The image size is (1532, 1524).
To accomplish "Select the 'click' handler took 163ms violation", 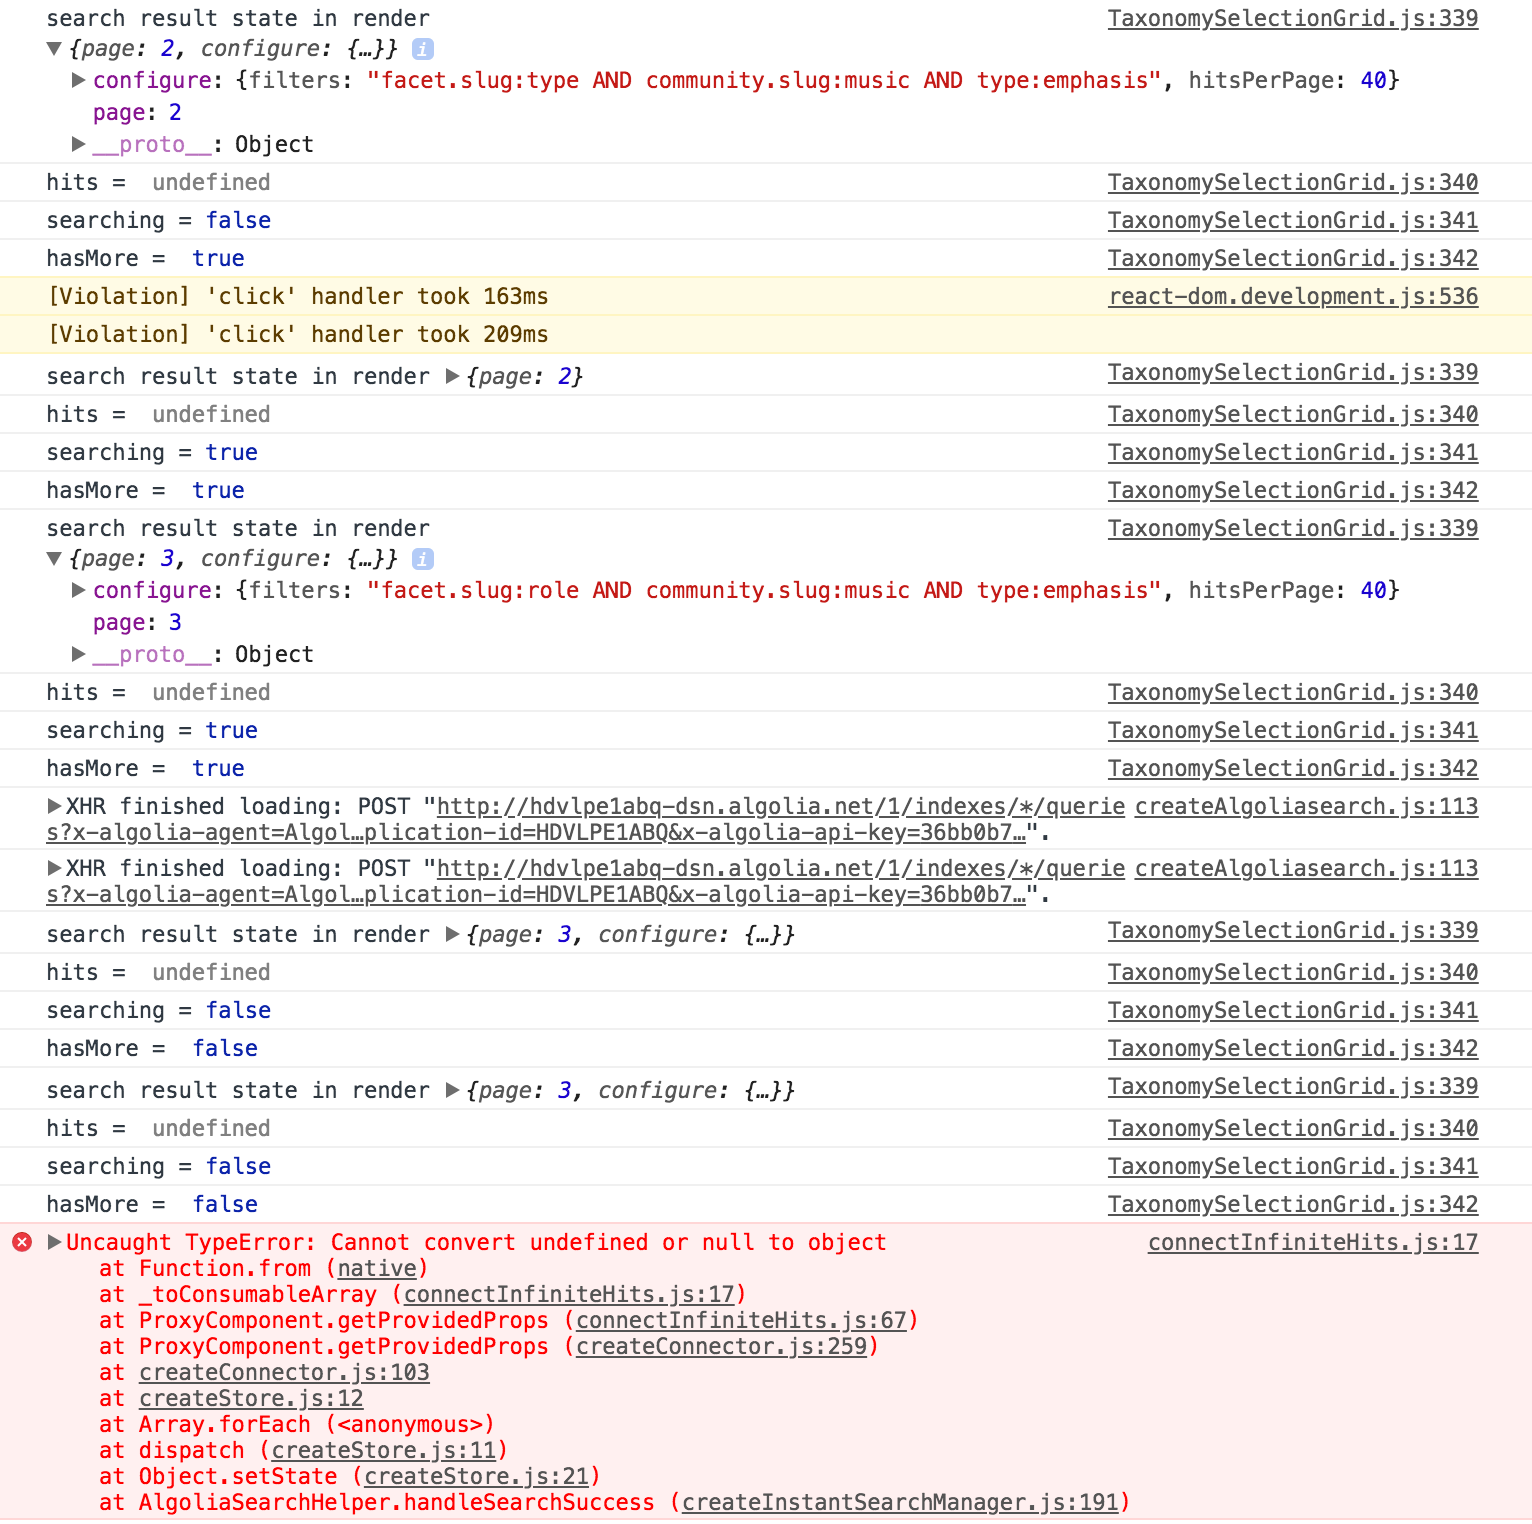I will [298, 296].
